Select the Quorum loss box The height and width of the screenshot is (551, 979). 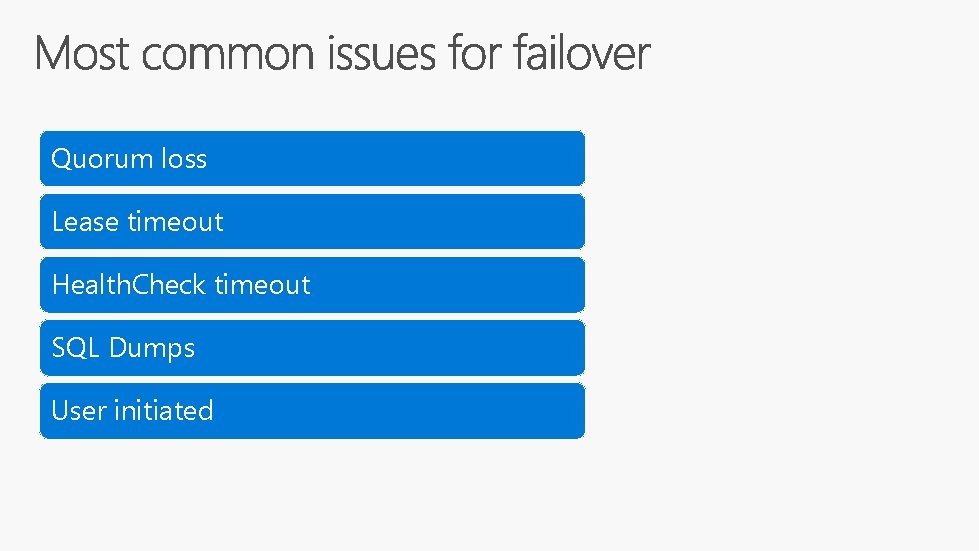click(x=312, y=158)
